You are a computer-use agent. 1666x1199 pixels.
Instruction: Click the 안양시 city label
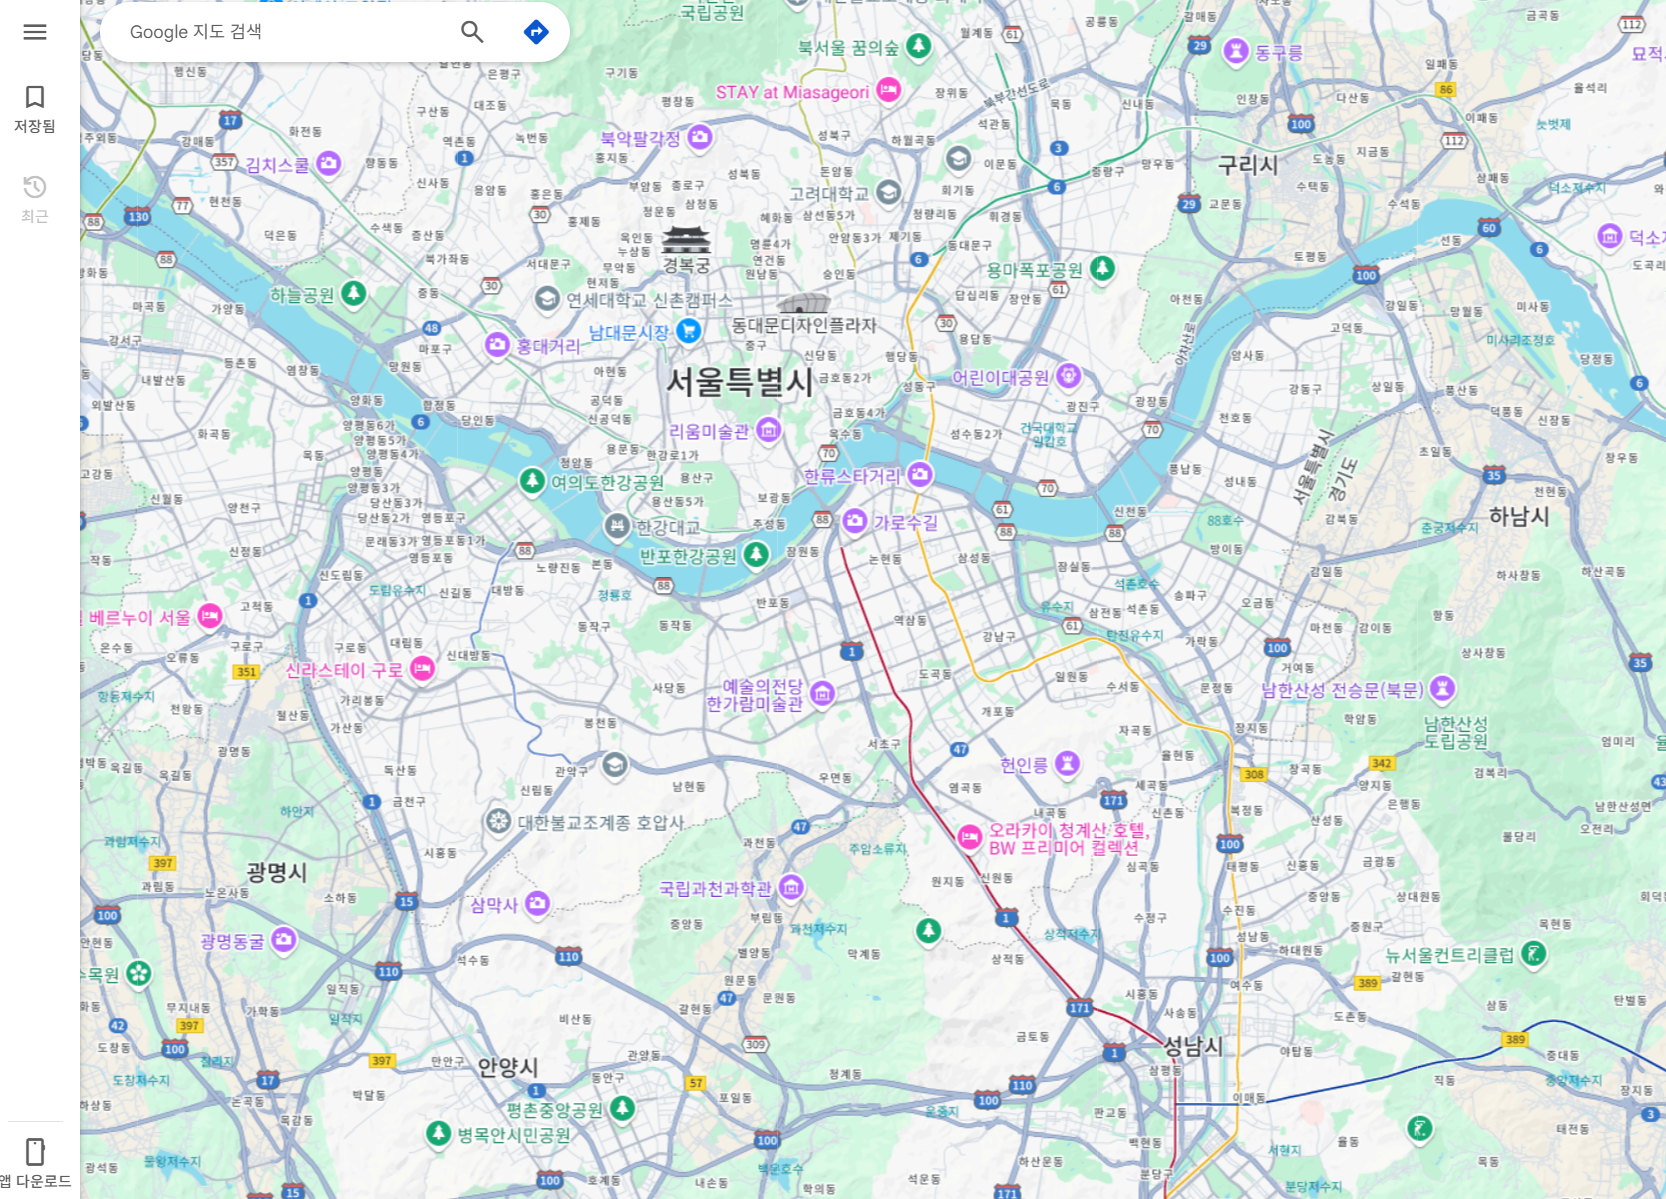click(508, 1067)
